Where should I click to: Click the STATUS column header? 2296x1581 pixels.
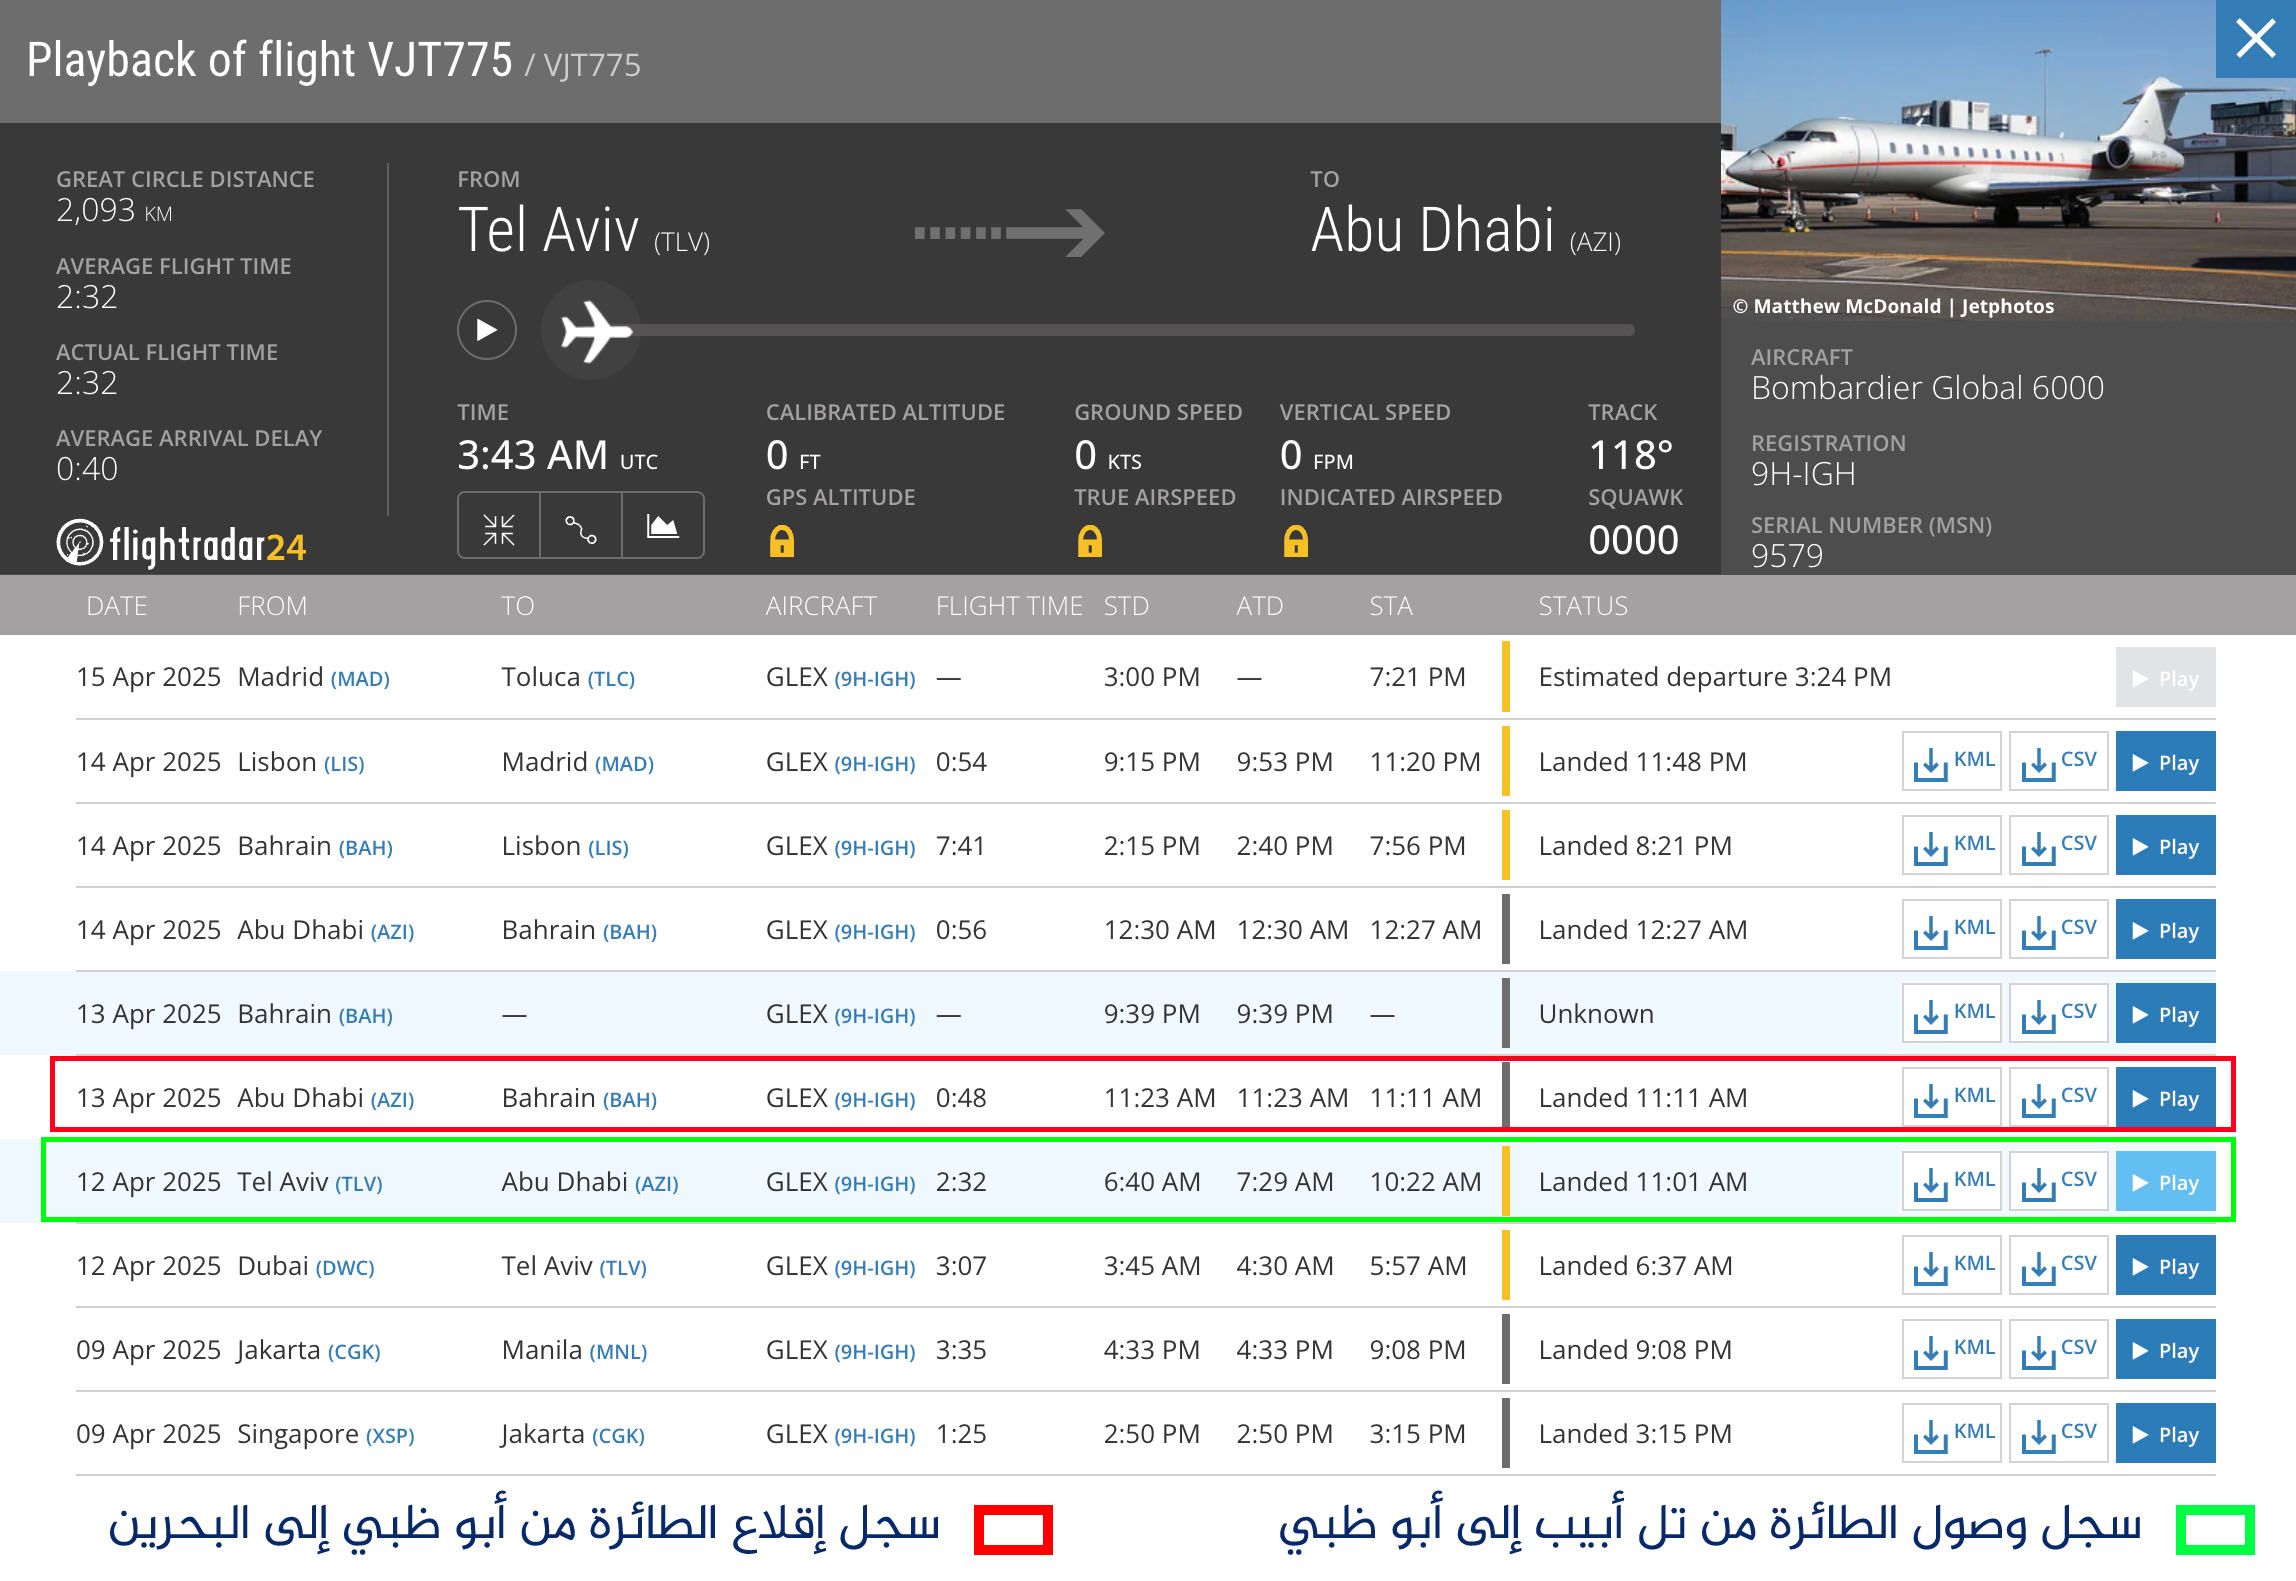(1583, 605)
